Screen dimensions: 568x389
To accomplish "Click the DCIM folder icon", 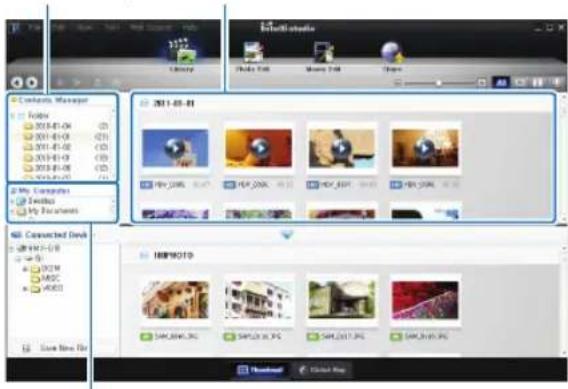I will [36, 269].
